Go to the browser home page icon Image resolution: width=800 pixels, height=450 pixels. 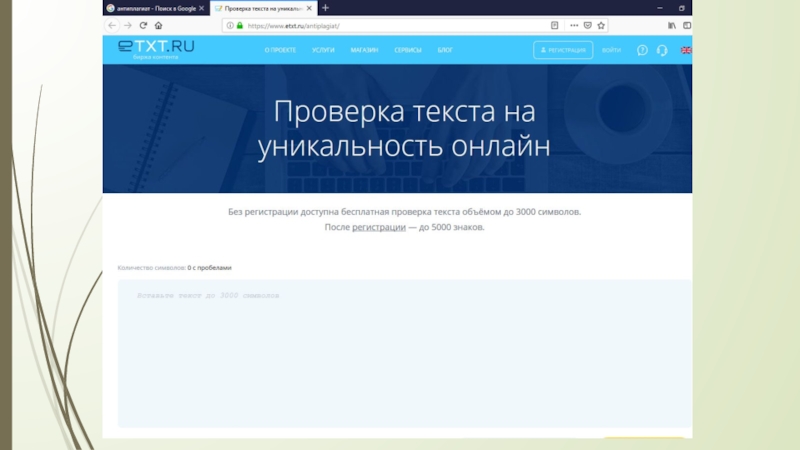point(158,25)
